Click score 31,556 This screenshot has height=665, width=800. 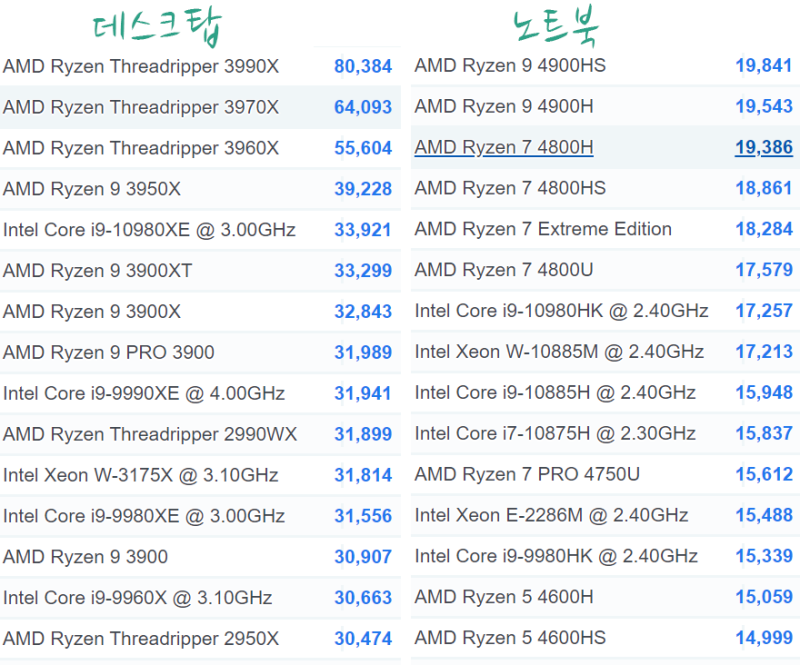pos(363,516)
